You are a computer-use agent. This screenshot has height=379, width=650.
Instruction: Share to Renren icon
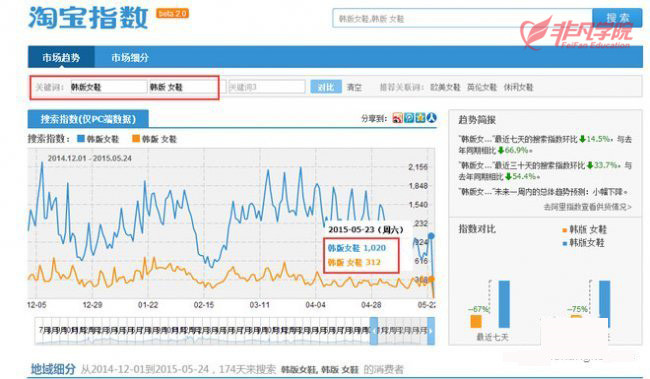432,118
